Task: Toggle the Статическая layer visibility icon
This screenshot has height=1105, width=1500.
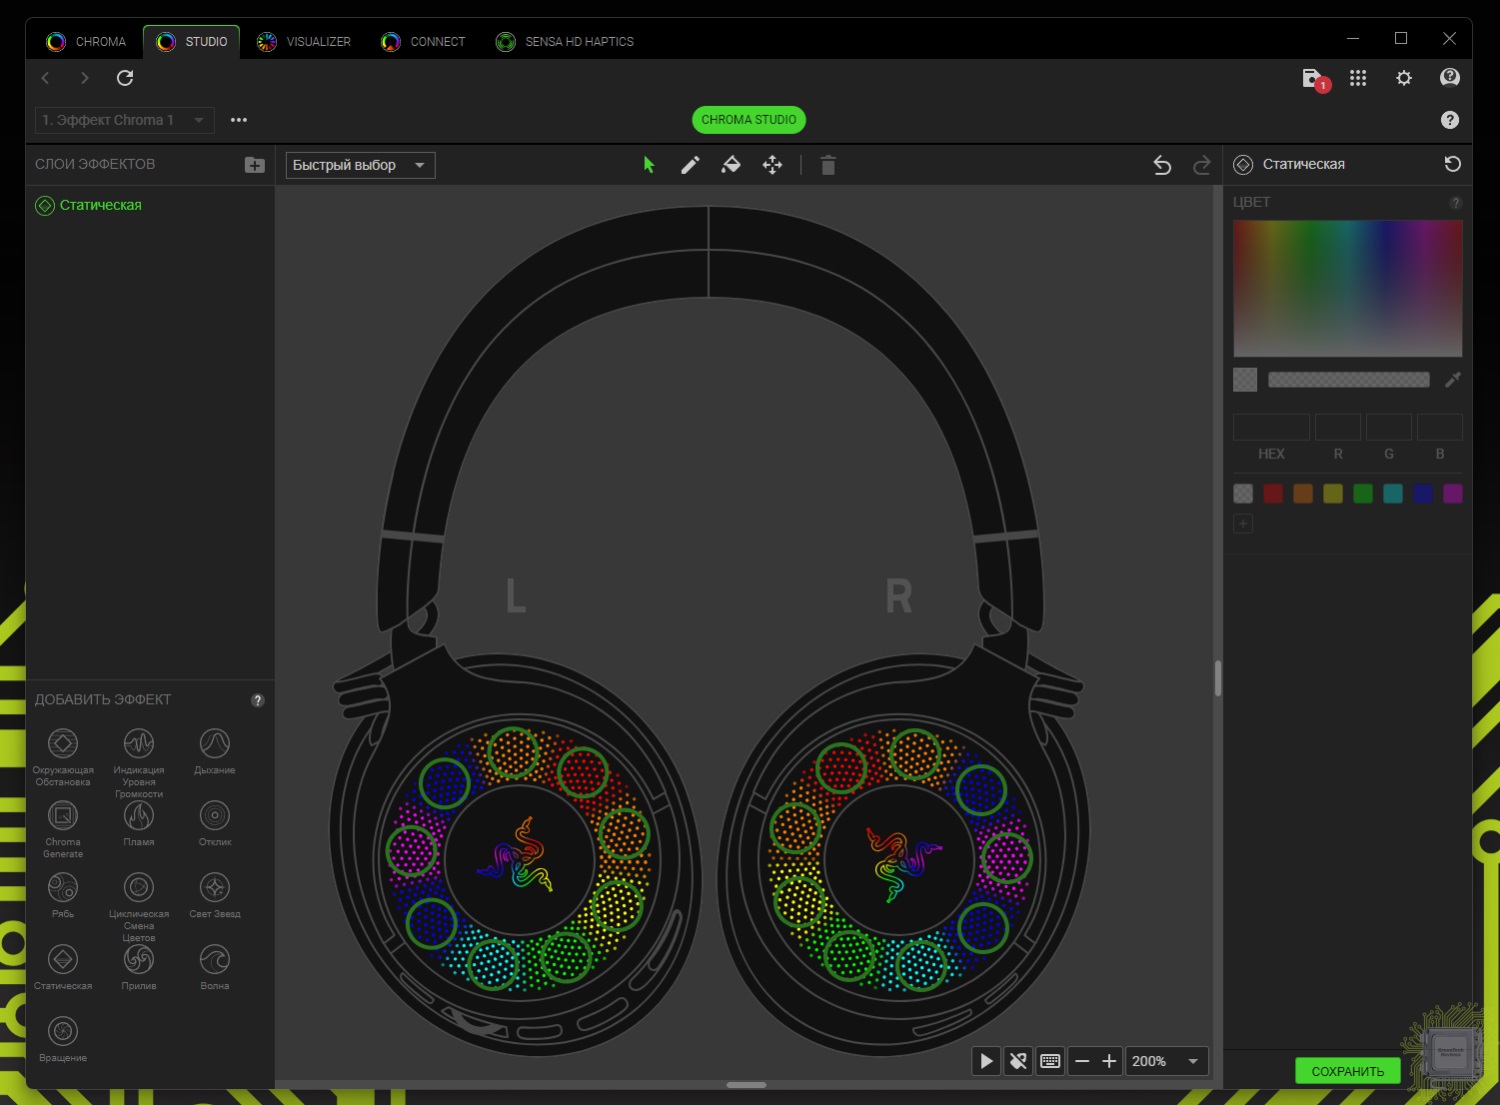Action: click(x=45, y=206)
